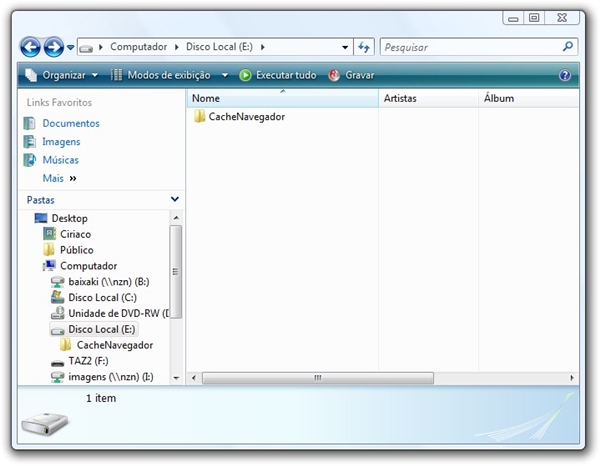Open the Modos de exibição dropdown
Viewport: 600px width, 466px height.
click(169, 75)
